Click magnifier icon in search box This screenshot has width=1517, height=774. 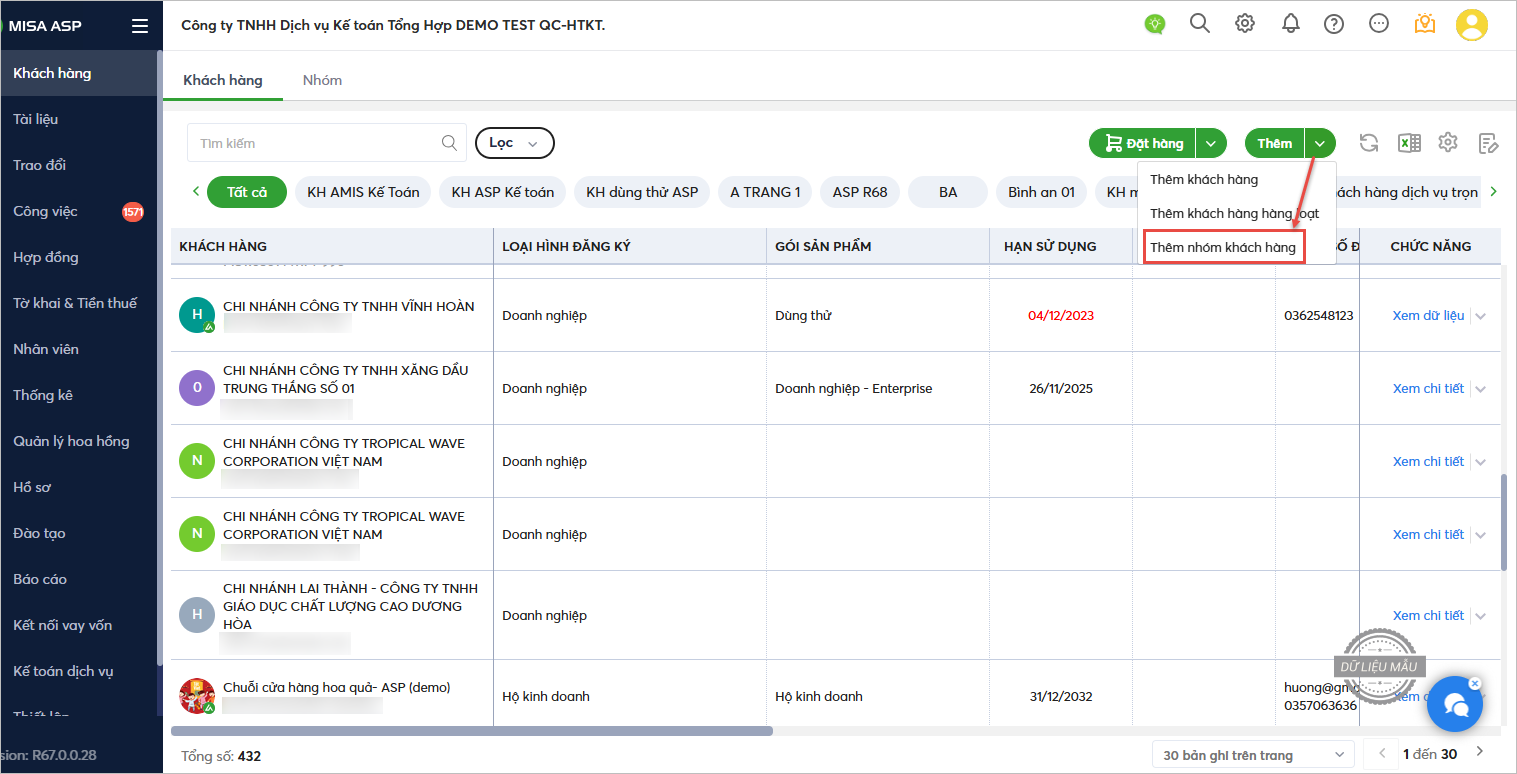(x=450, y=143)
